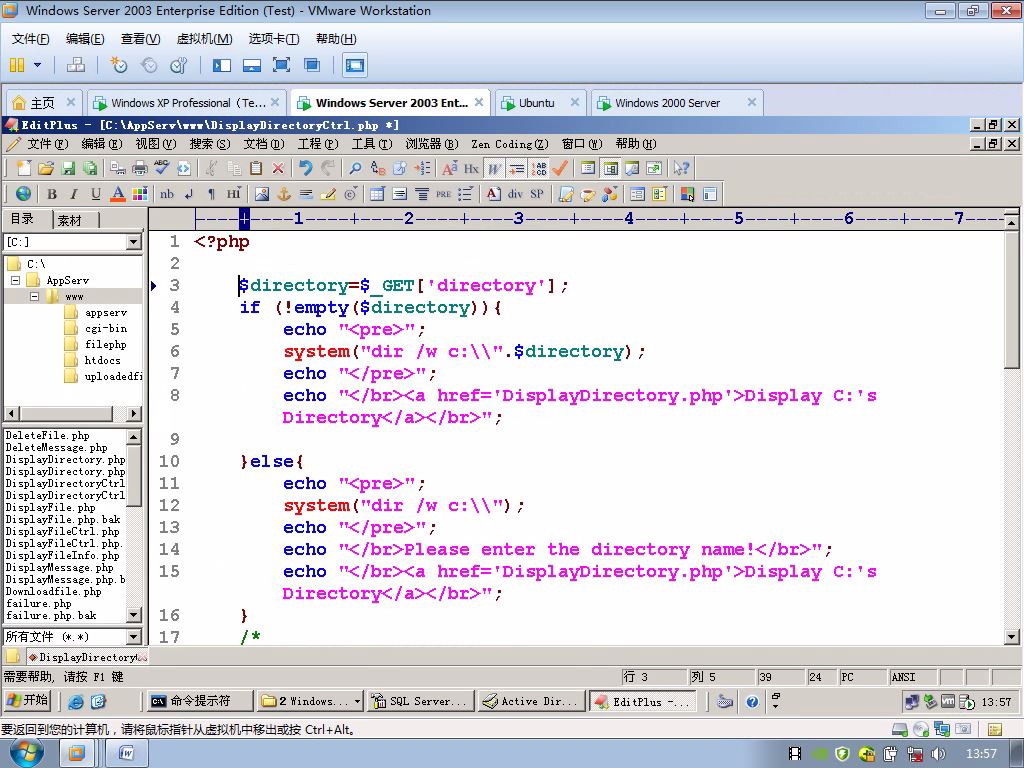Open the color palette grid icon
Screen dimensions: 1024x768
140,194
